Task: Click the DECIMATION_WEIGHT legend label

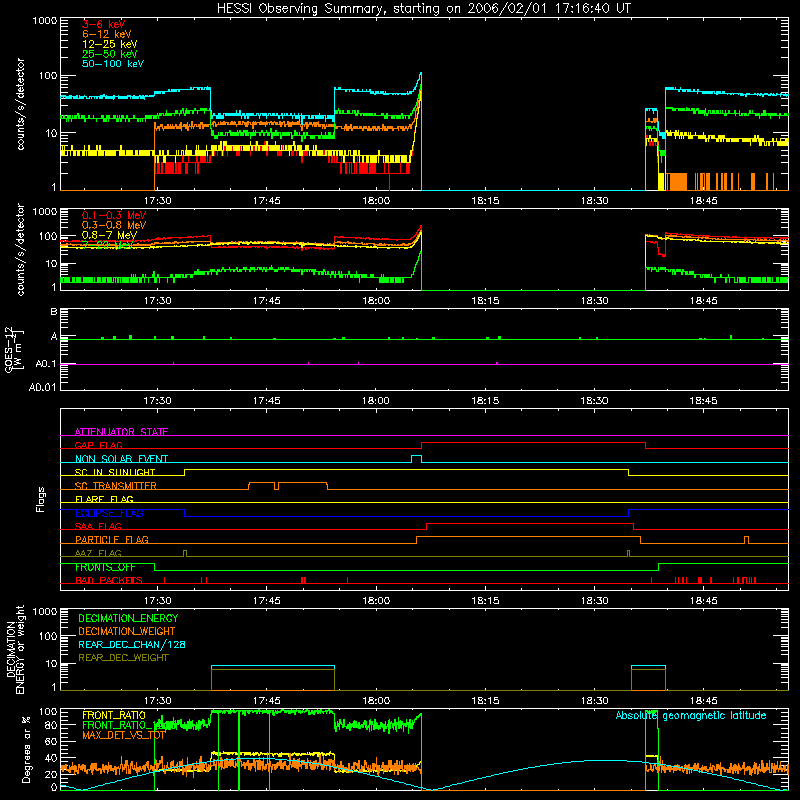Action: [x=127, y=631]
